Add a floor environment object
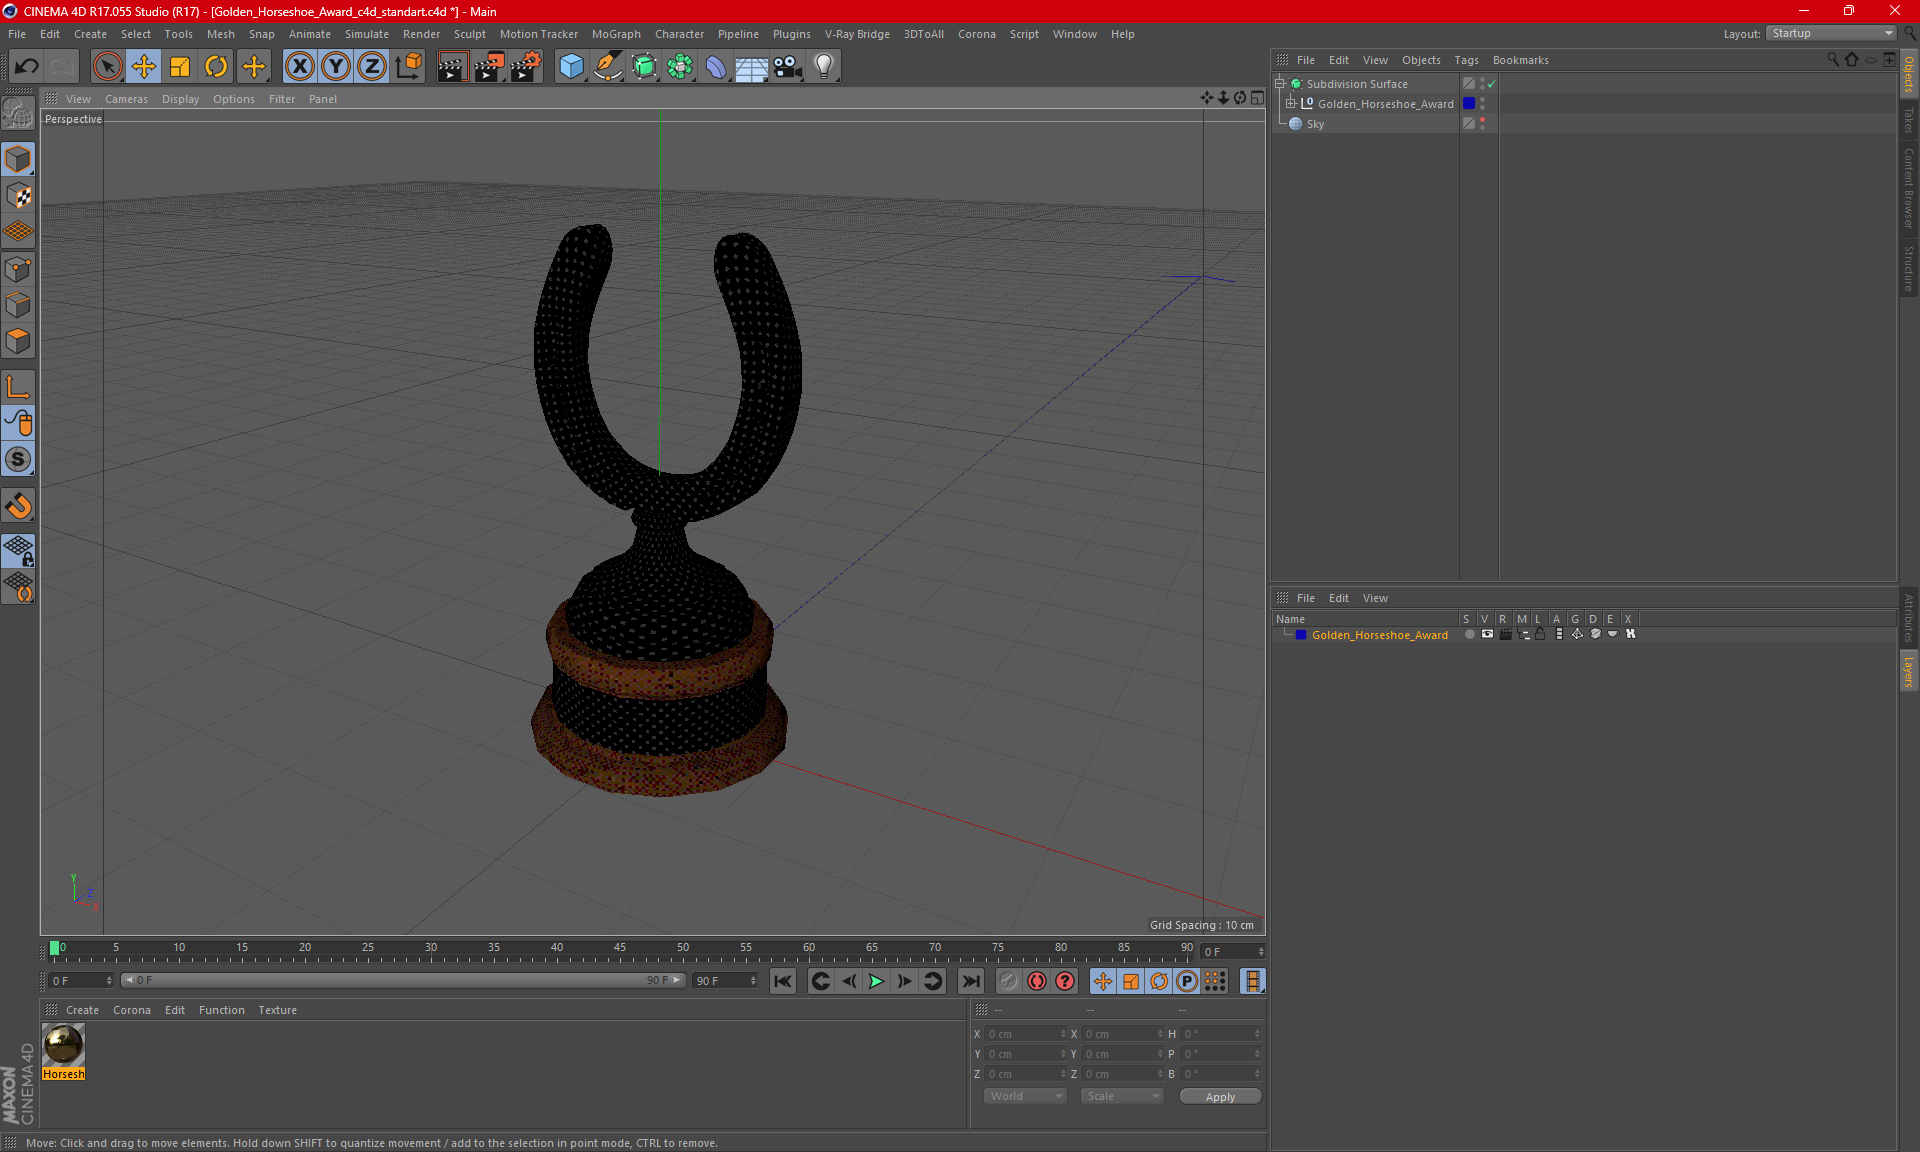The width and height of the screenshot is (1920, 1152). pyautogui.click(x=752, y=67)
